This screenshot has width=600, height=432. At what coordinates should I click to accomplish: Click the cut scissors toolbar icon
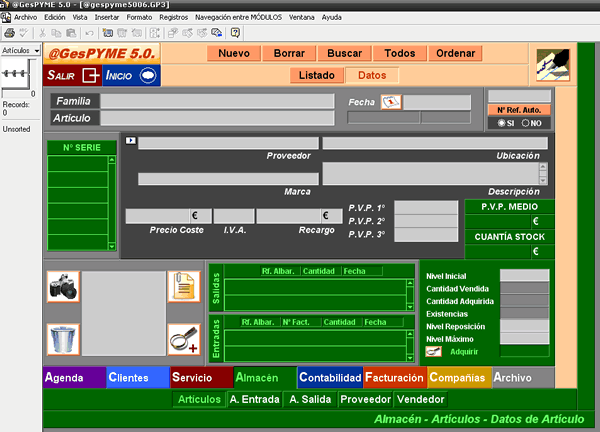[x=42, y=33]
